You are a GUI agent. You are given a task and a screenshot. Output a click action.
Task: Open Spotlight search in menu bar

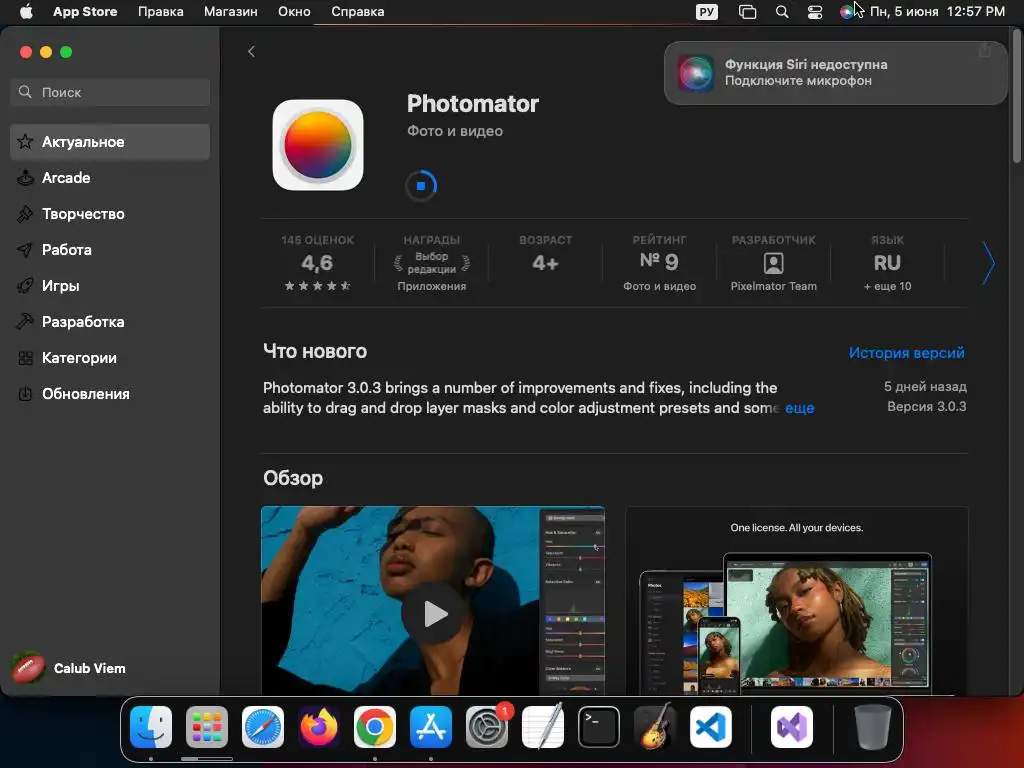782,12
